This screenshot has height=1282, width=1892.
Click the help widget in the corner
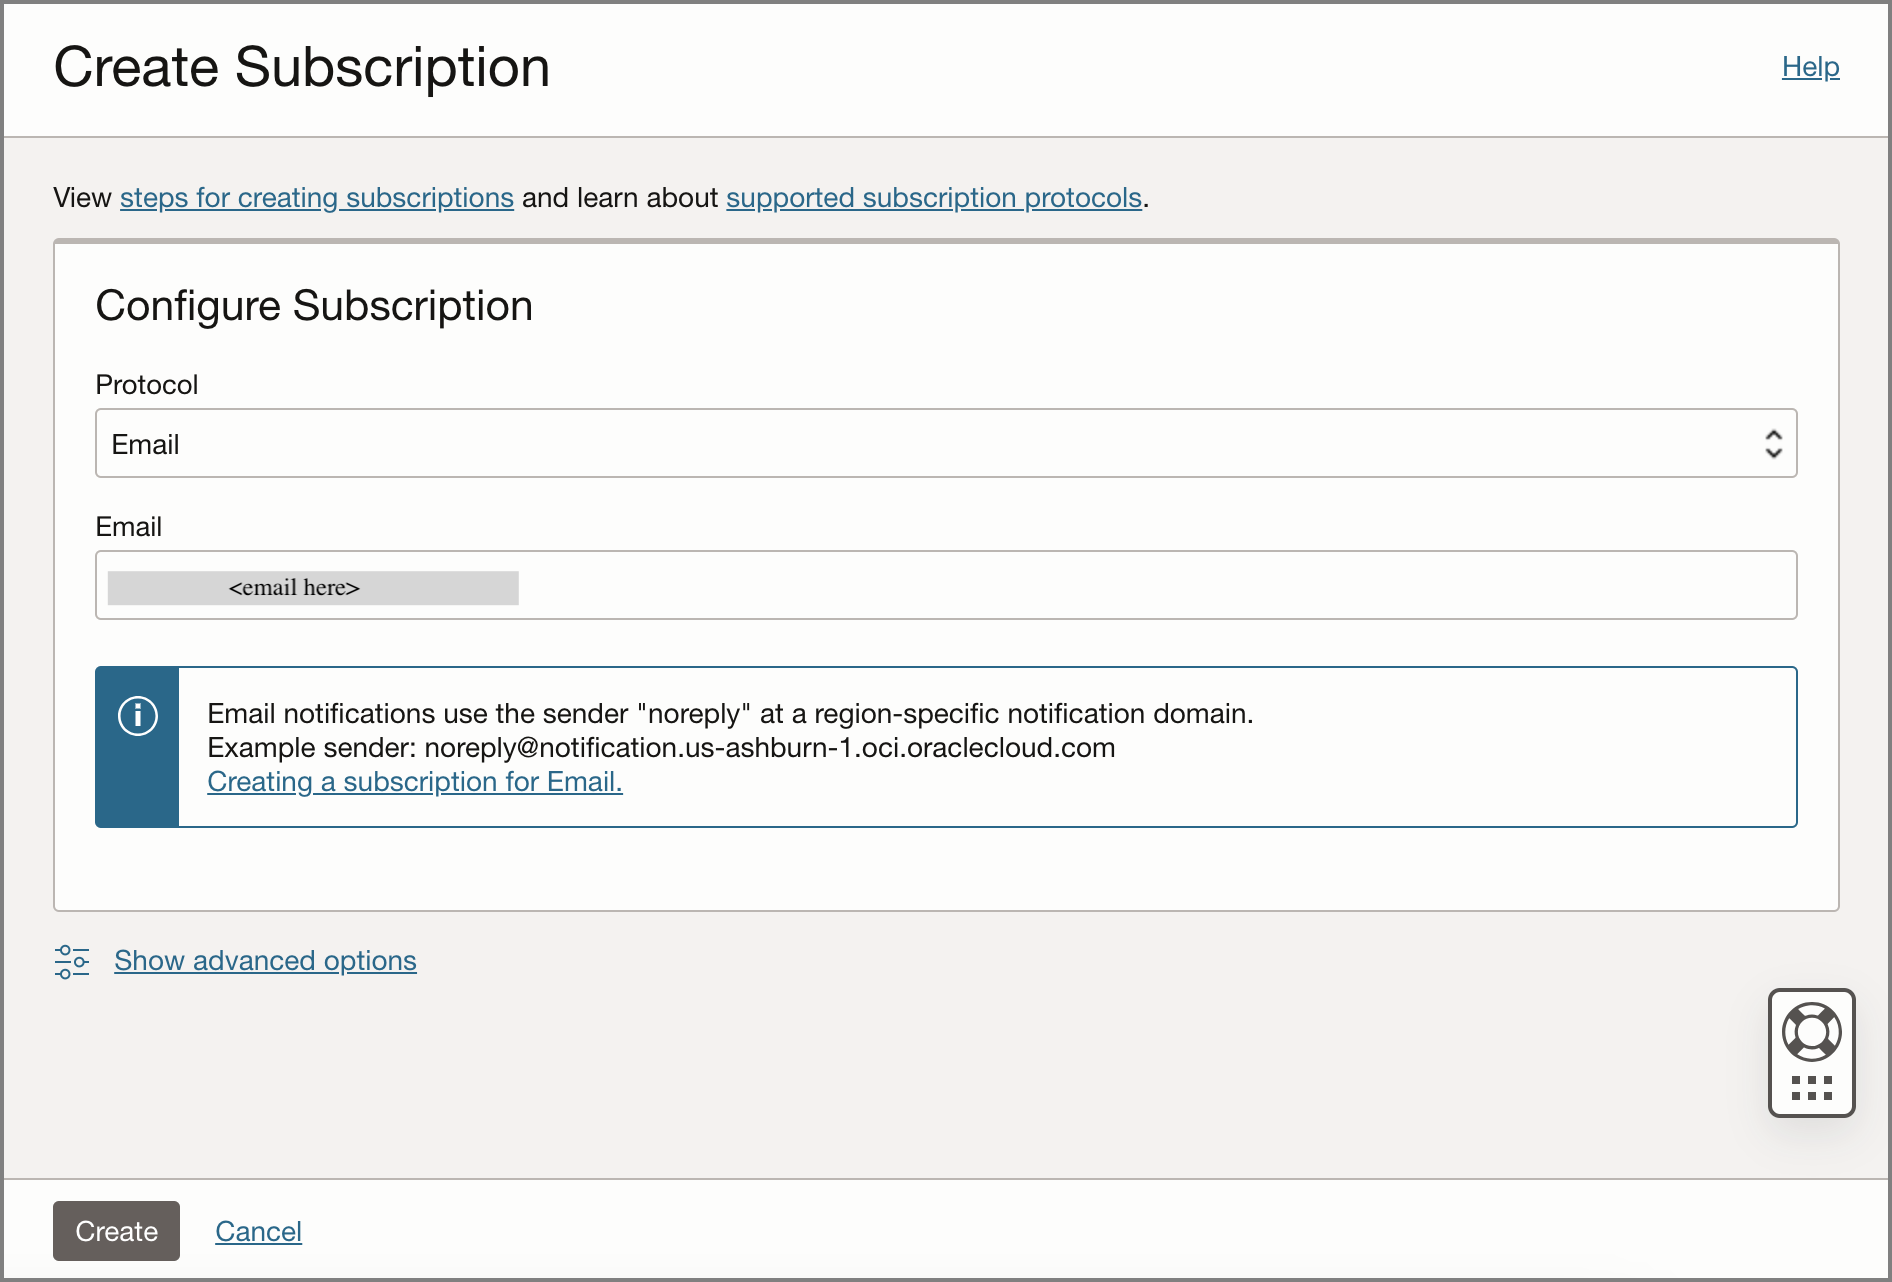pyautogui.click(x=1812, y=1053)
